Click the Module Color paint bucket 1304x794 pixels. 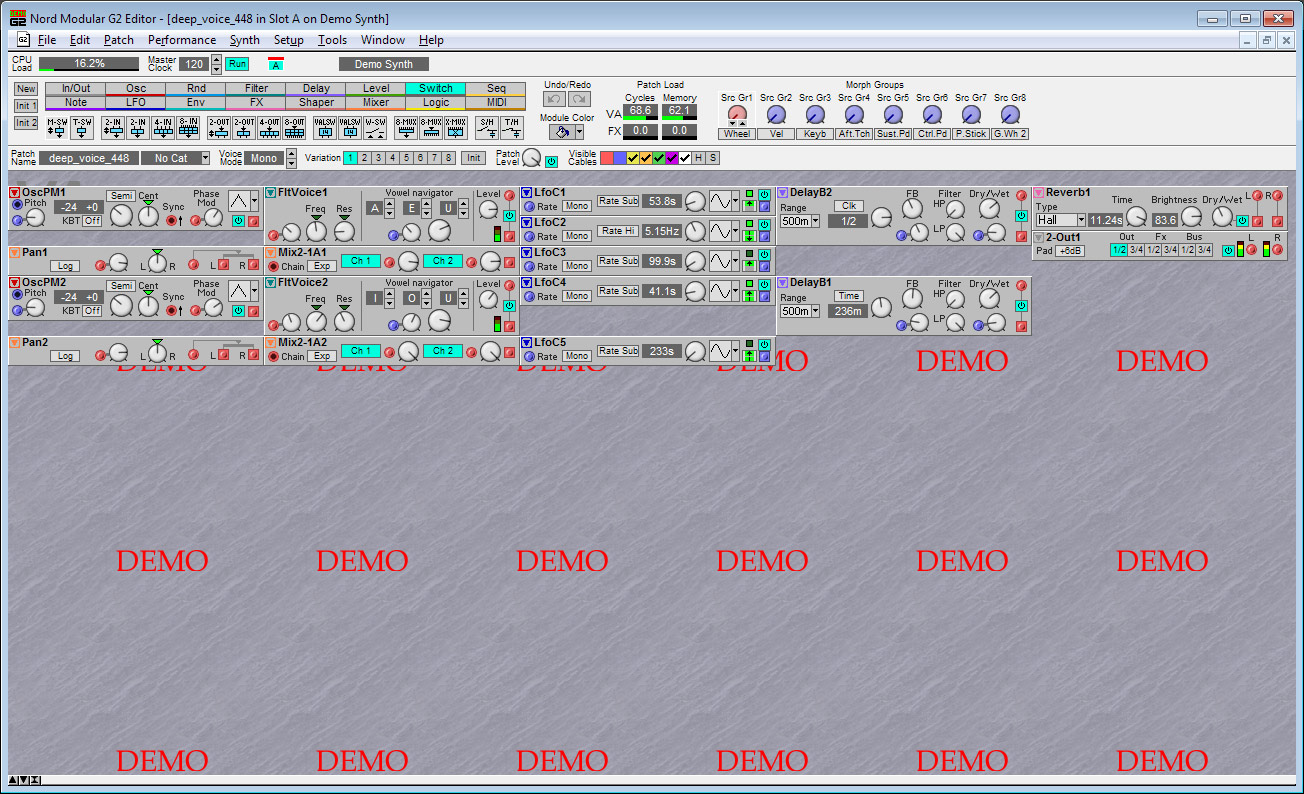(561, 132)
